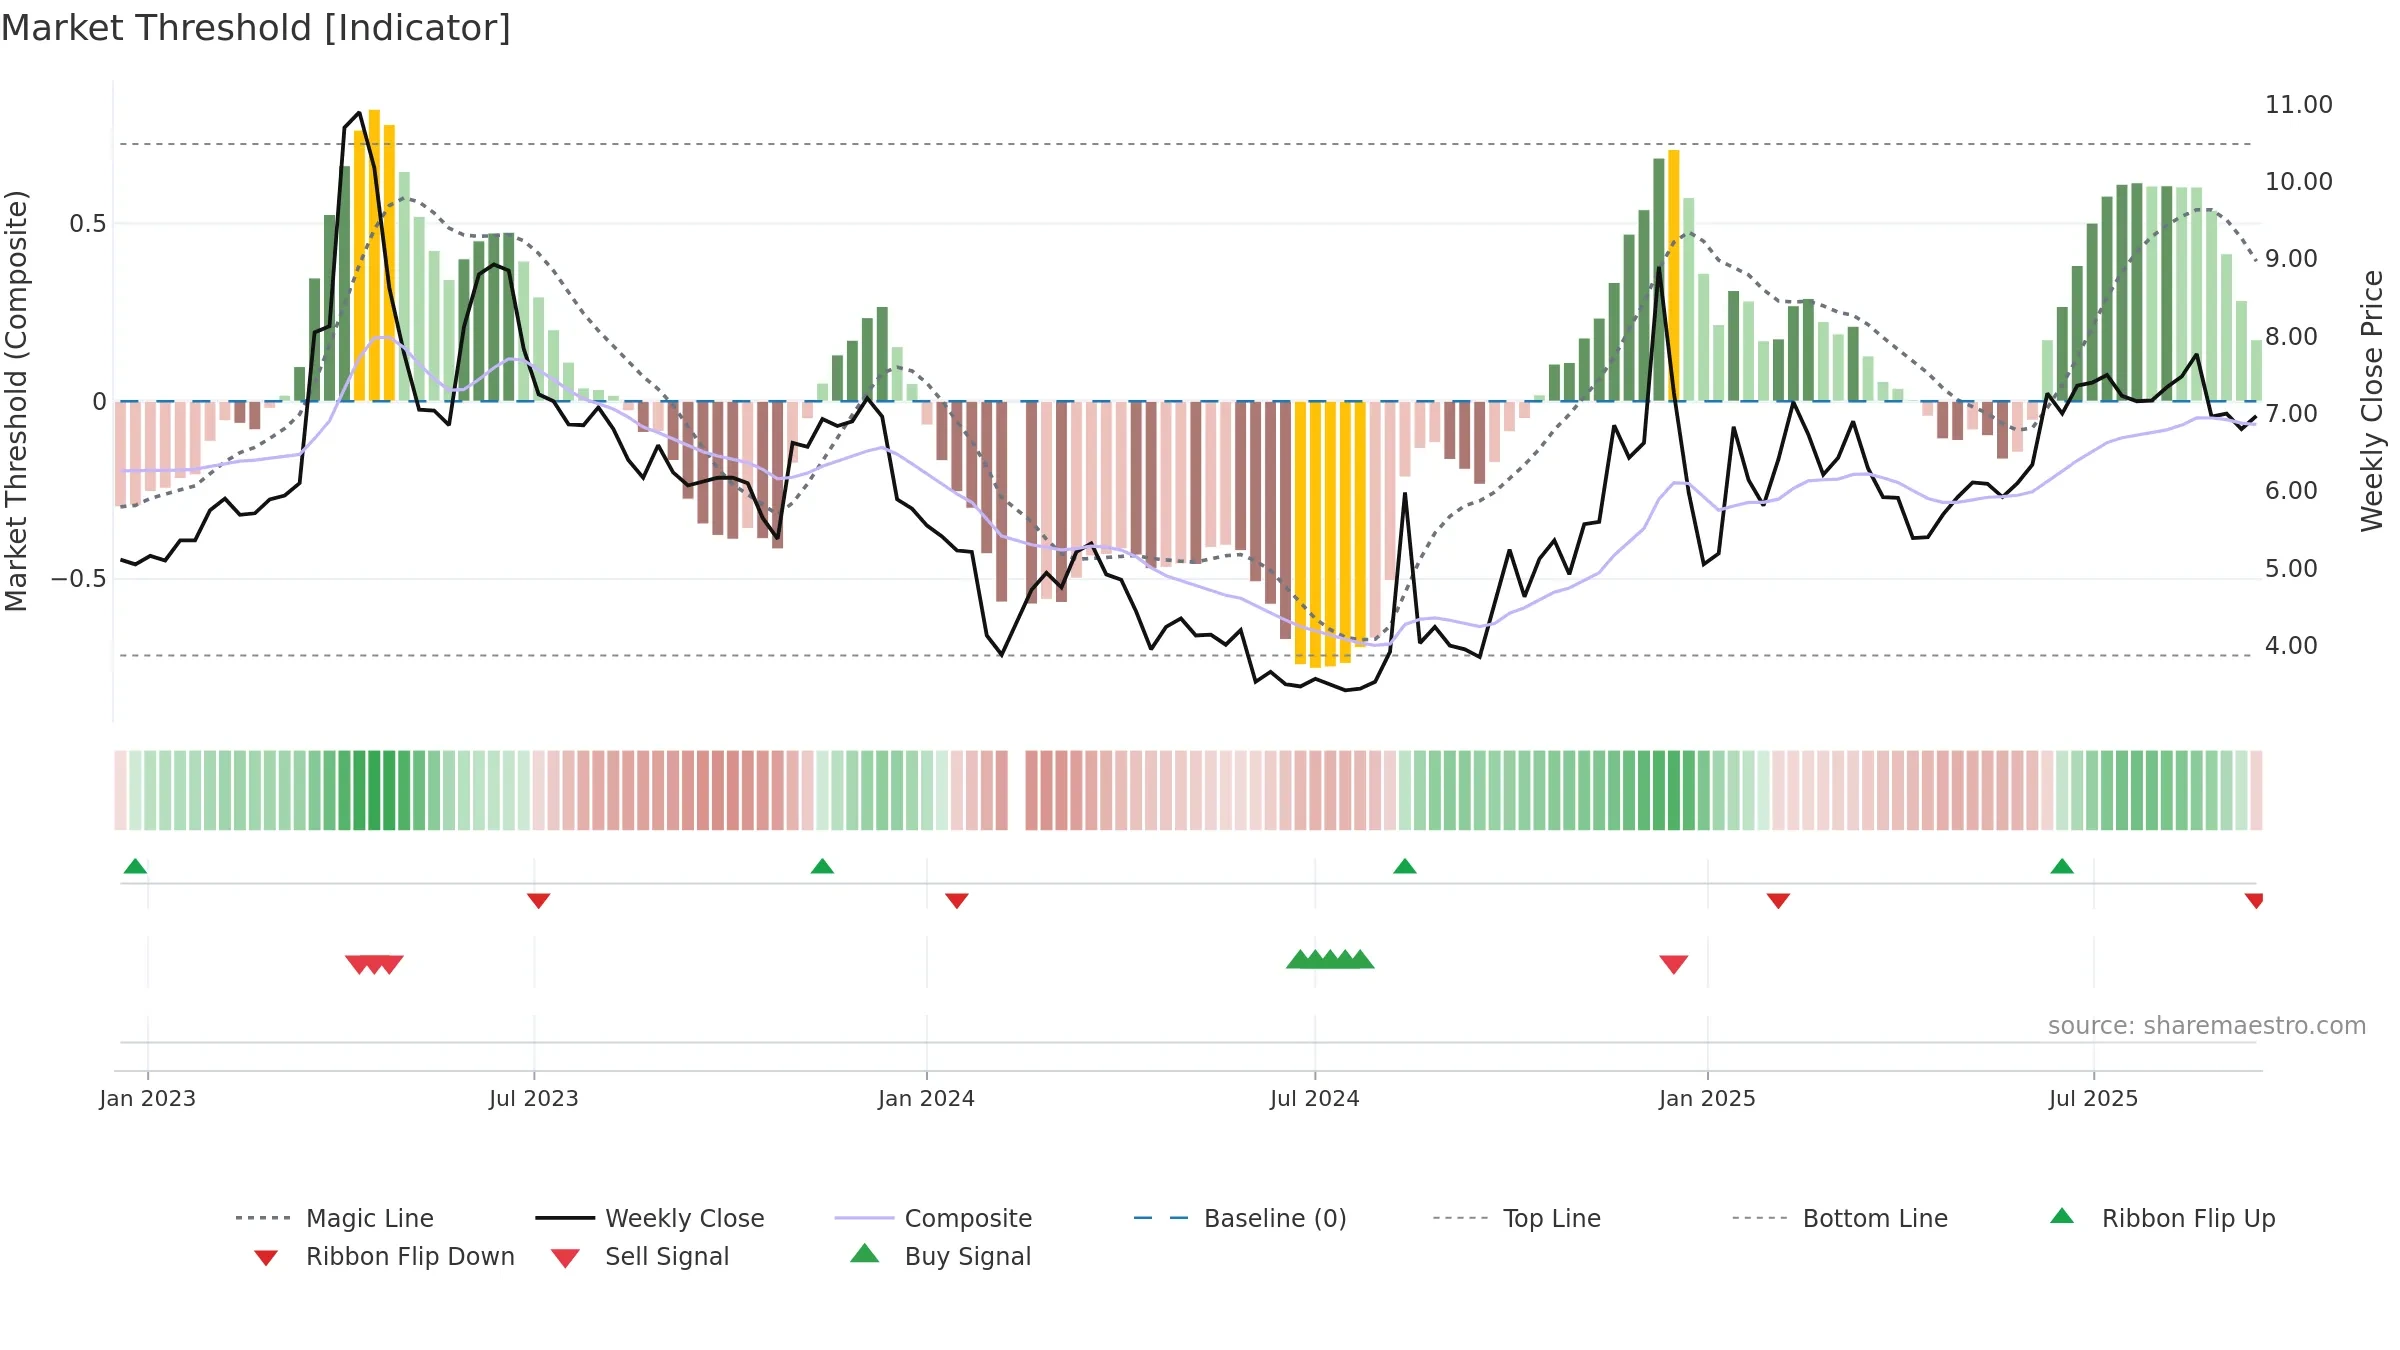This screenshot has height=1350, width=2400.
Task: Click the −0.5 composite axis label
Action: [x=79, y=578]
